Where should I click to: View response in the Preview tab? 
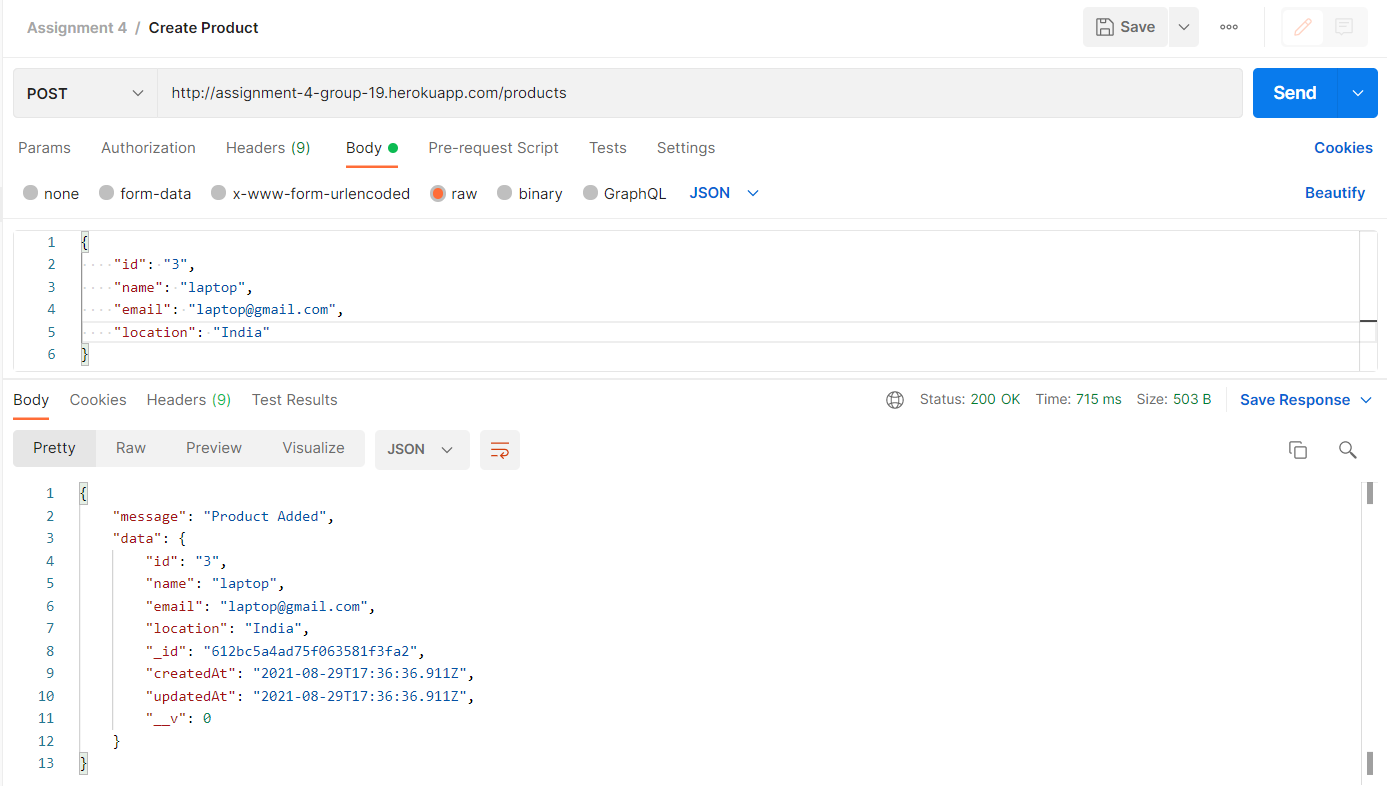[213, 447]
